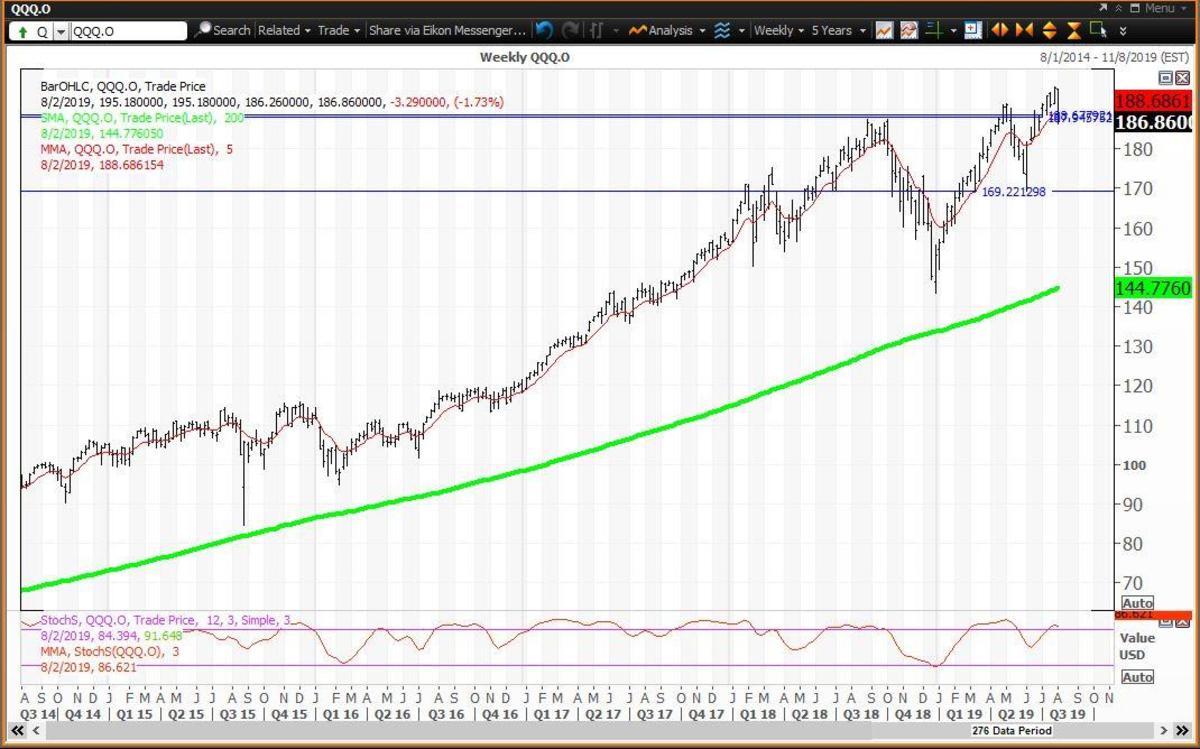The height and width of the screenshot is (749, 1200).
Task: Toggle Auto scale on the price axis
Action: tap(1137, 603)
